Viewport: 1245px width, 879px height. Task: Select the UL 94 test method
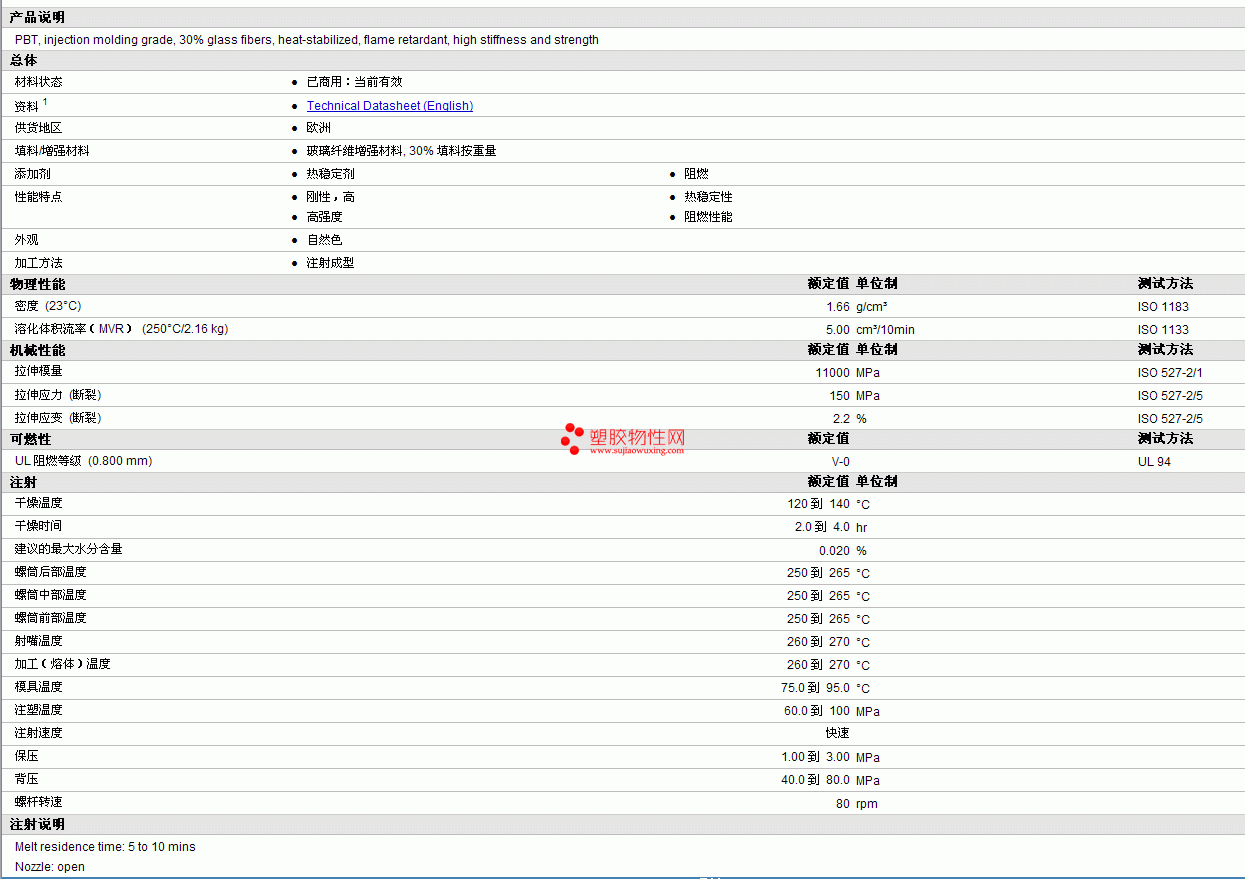click(1154, 462)
